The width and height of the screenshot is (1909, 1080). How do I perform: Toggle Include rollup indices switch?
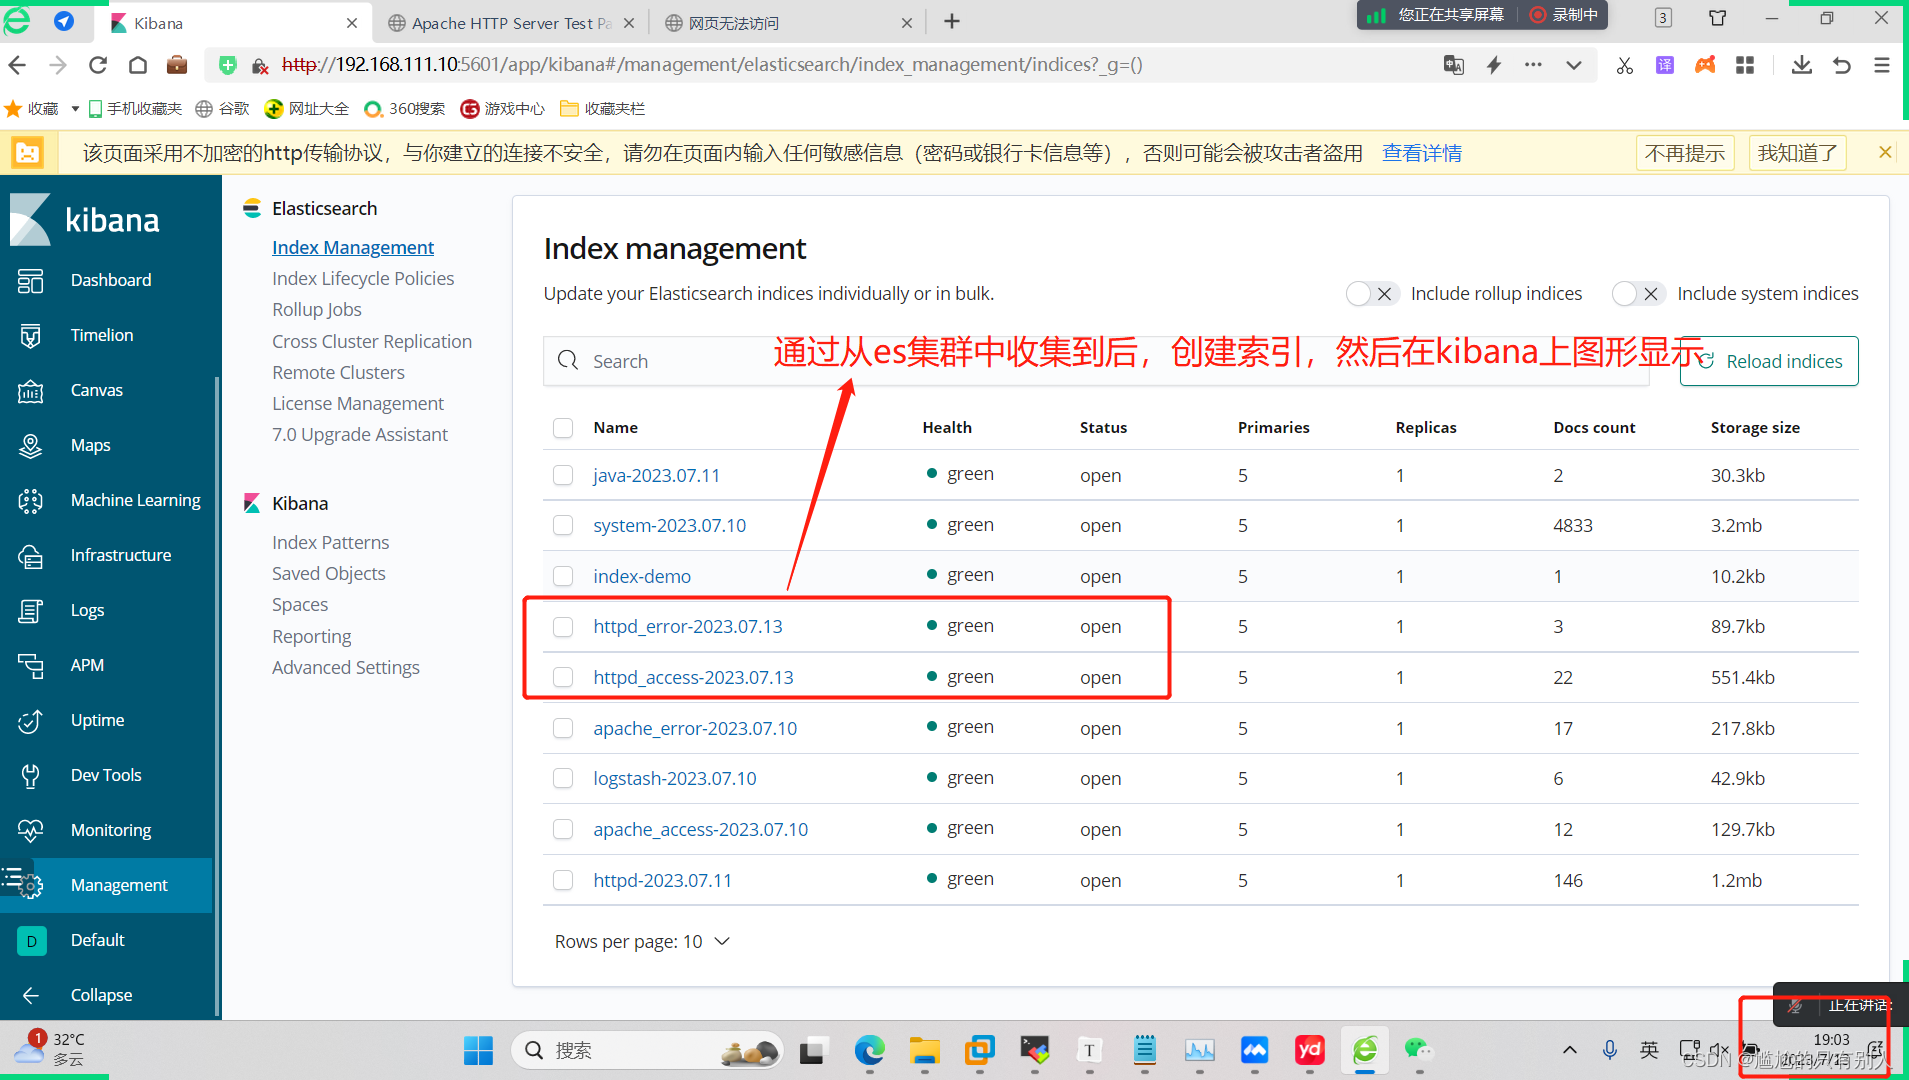click(x=1371, y=294)
